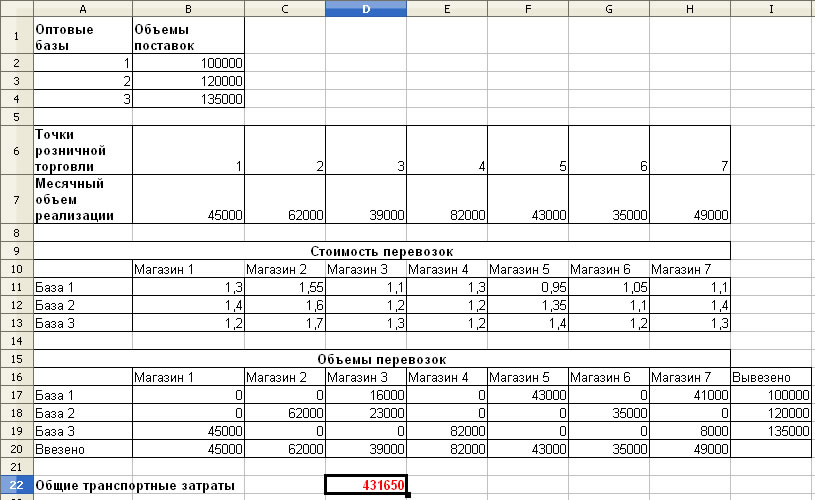Image resolution: width=815 pixels, height=500 pixels.
Task: Click 'Объемы поставок' header cell
Action: pos(188,36)
